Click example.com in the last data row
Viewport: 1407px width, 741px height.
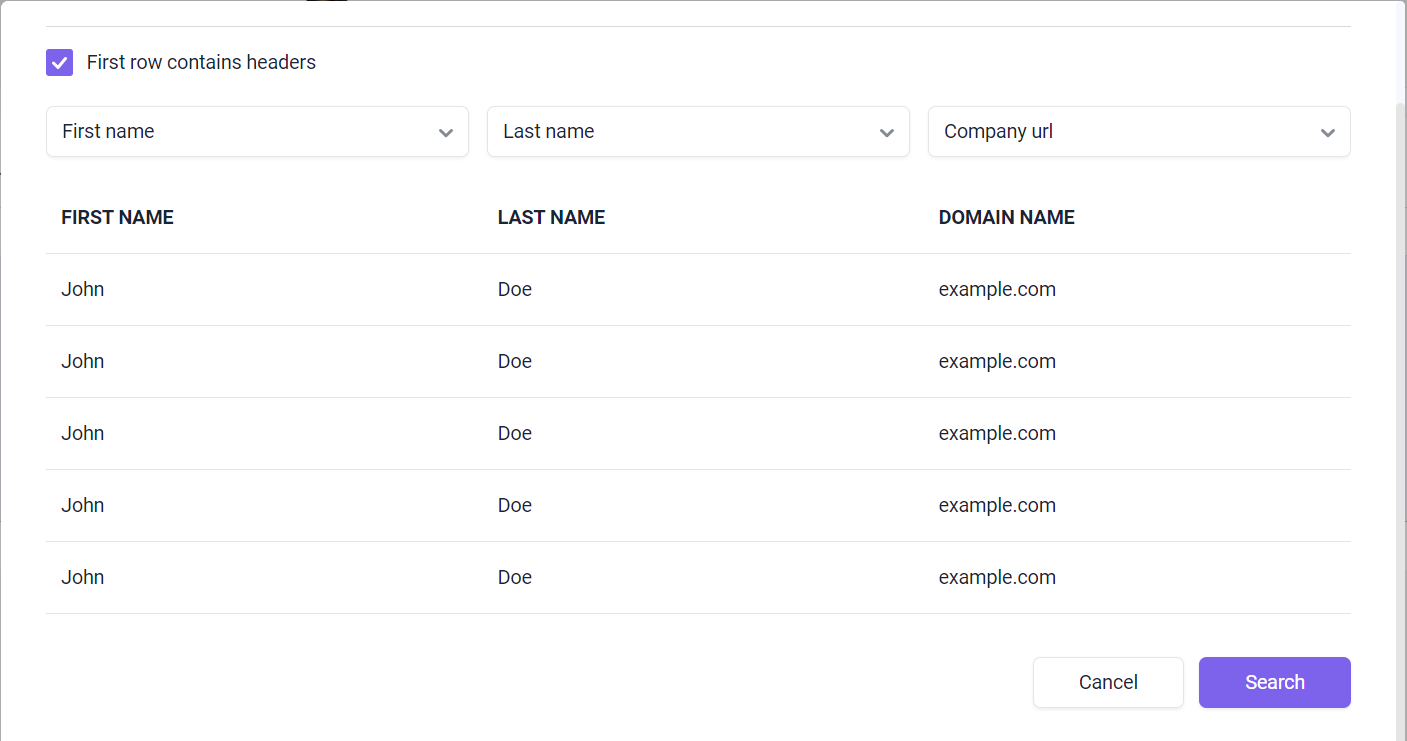997,577
